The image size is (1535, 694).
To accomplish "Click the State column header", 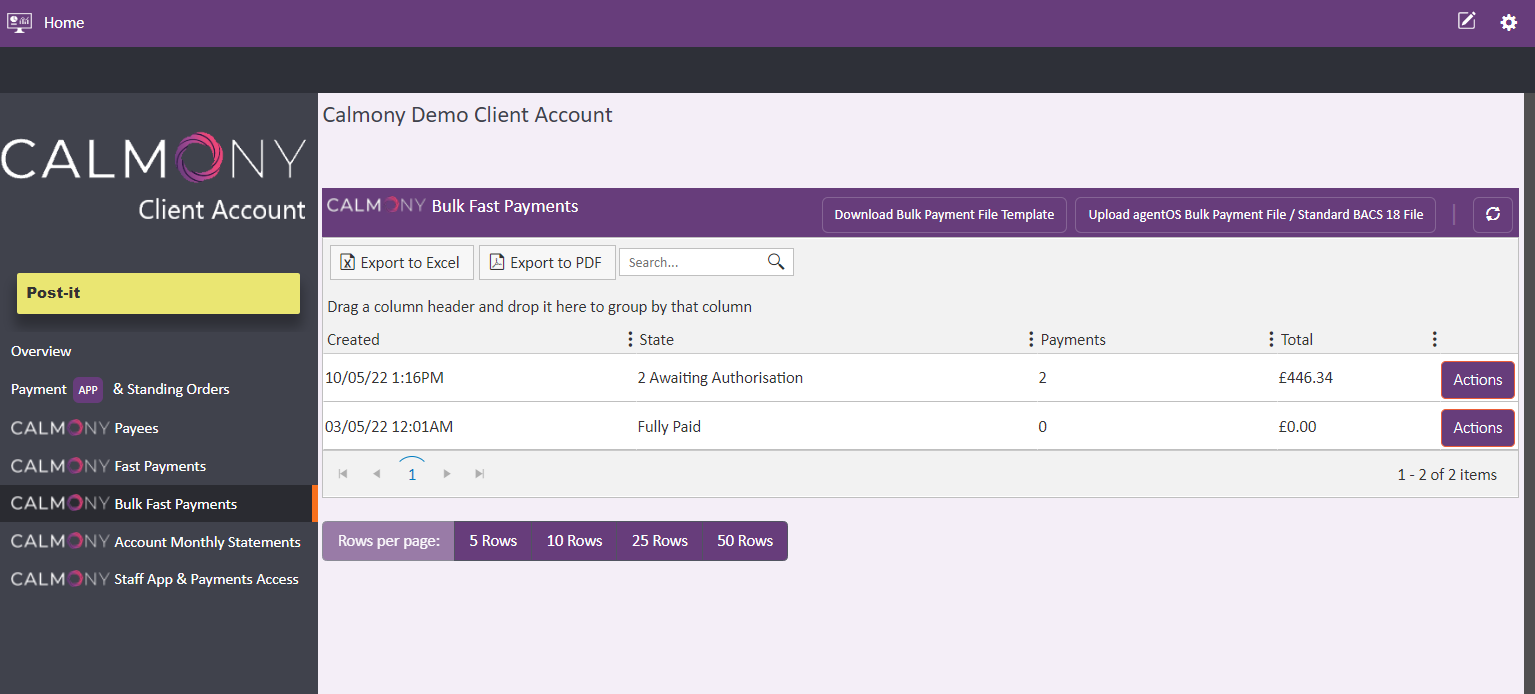I will 656,339.
